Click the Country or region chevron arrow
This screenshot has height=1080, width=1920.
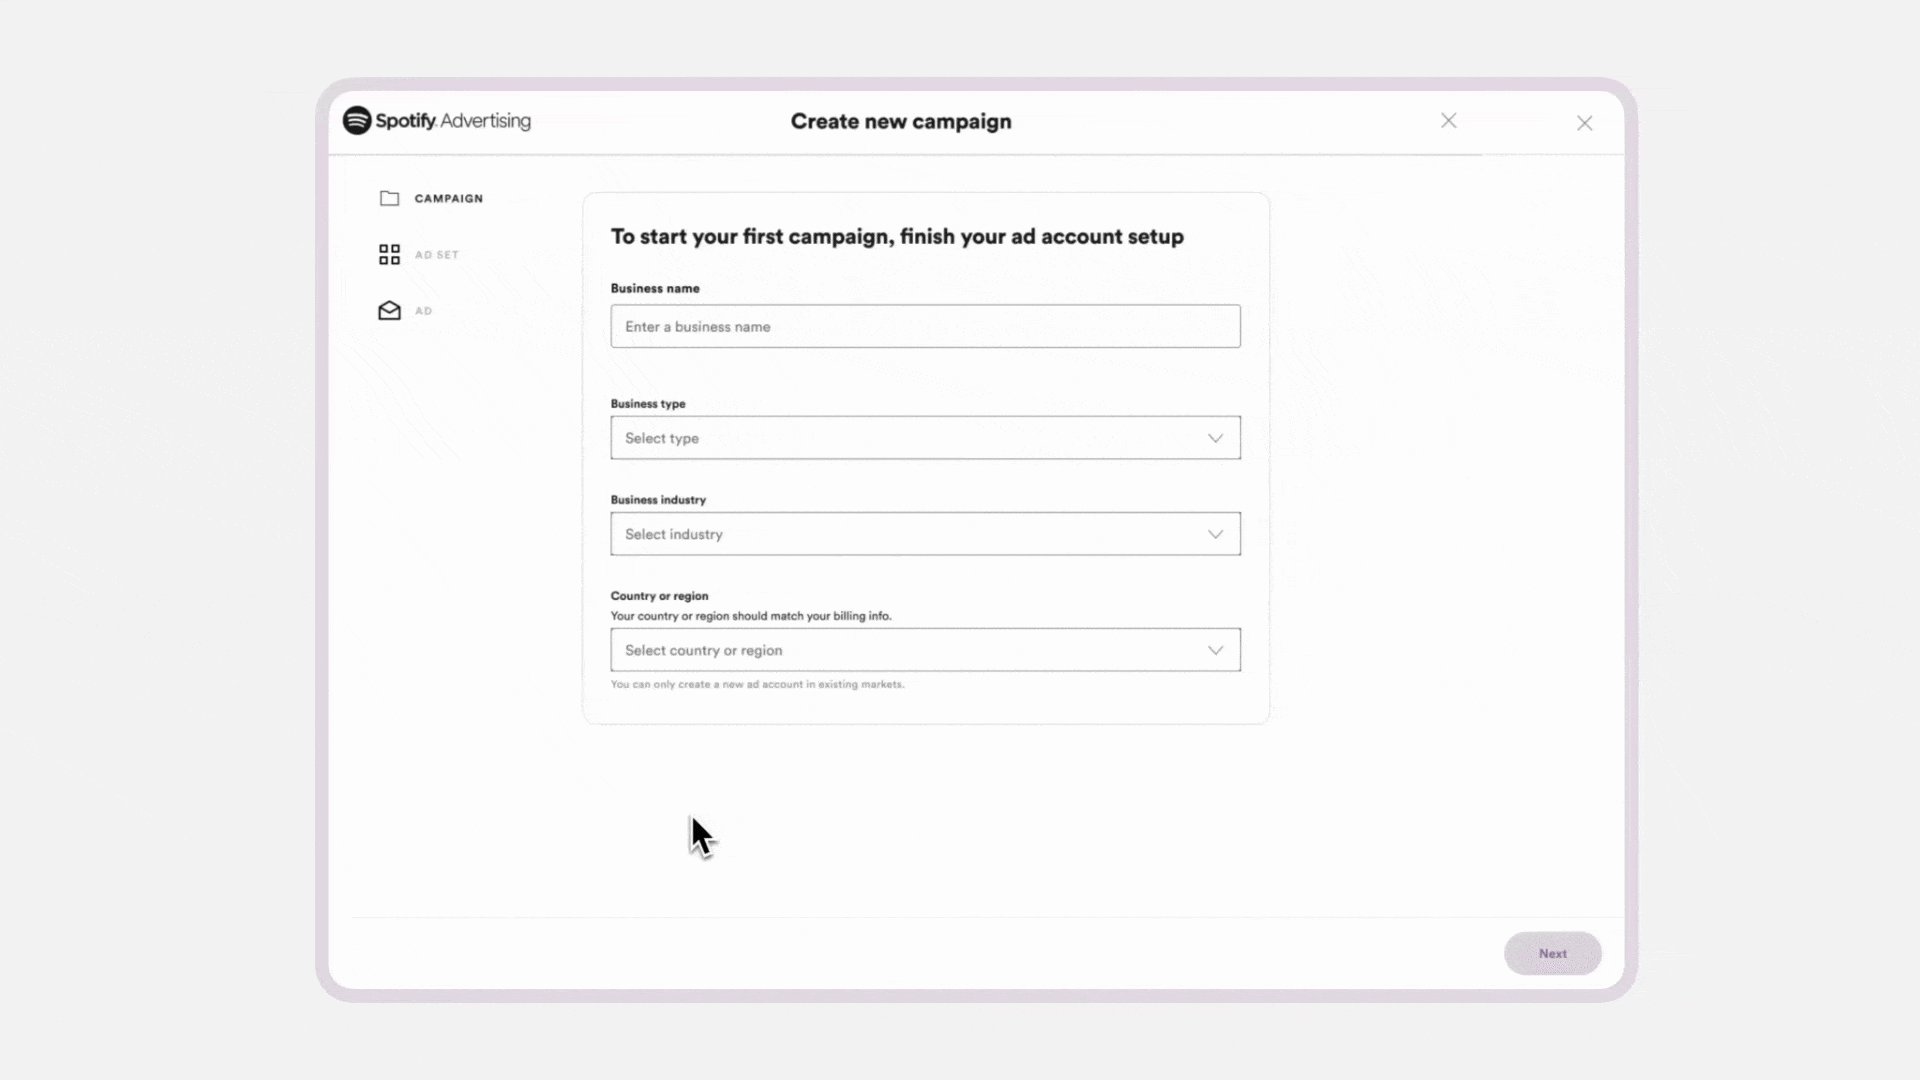point(1215,650)
